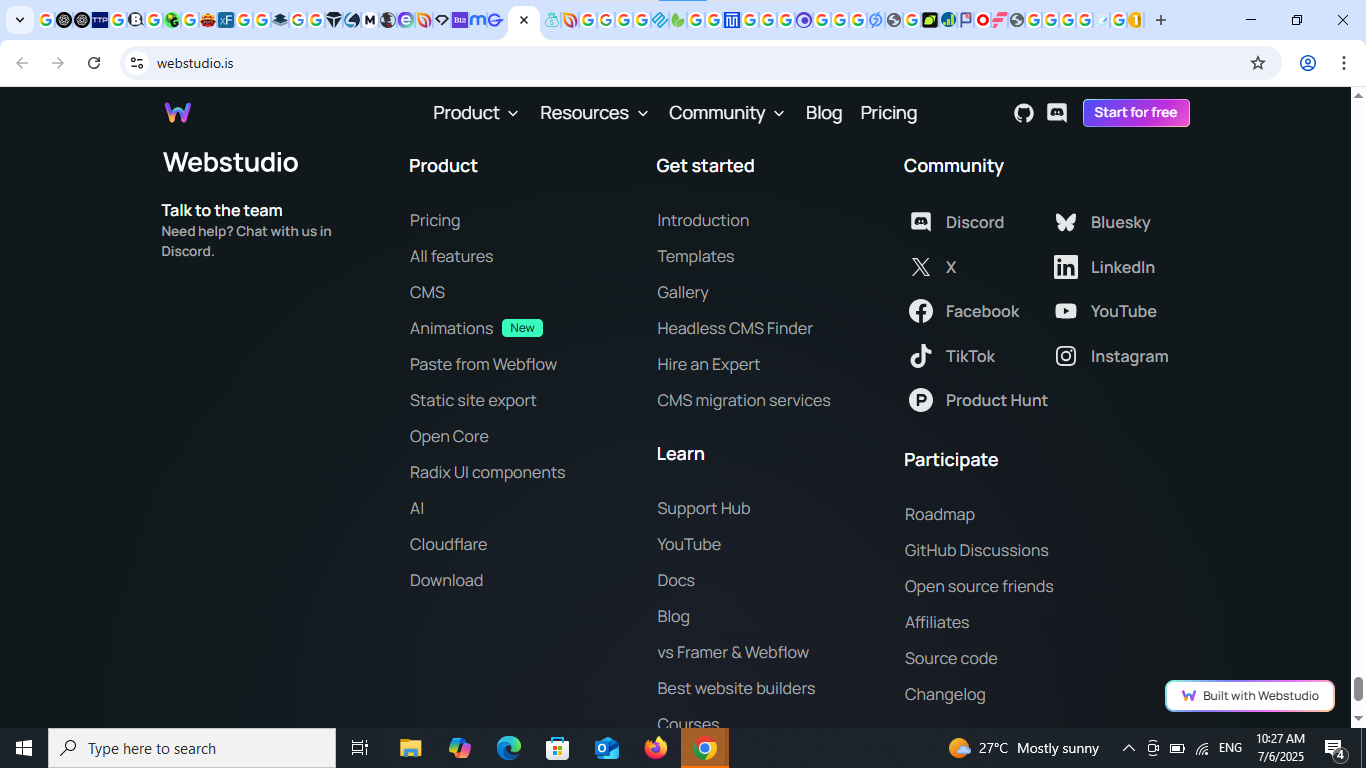Click the Support Hub link
1366x768 pixels.
(x=703, y=508)
